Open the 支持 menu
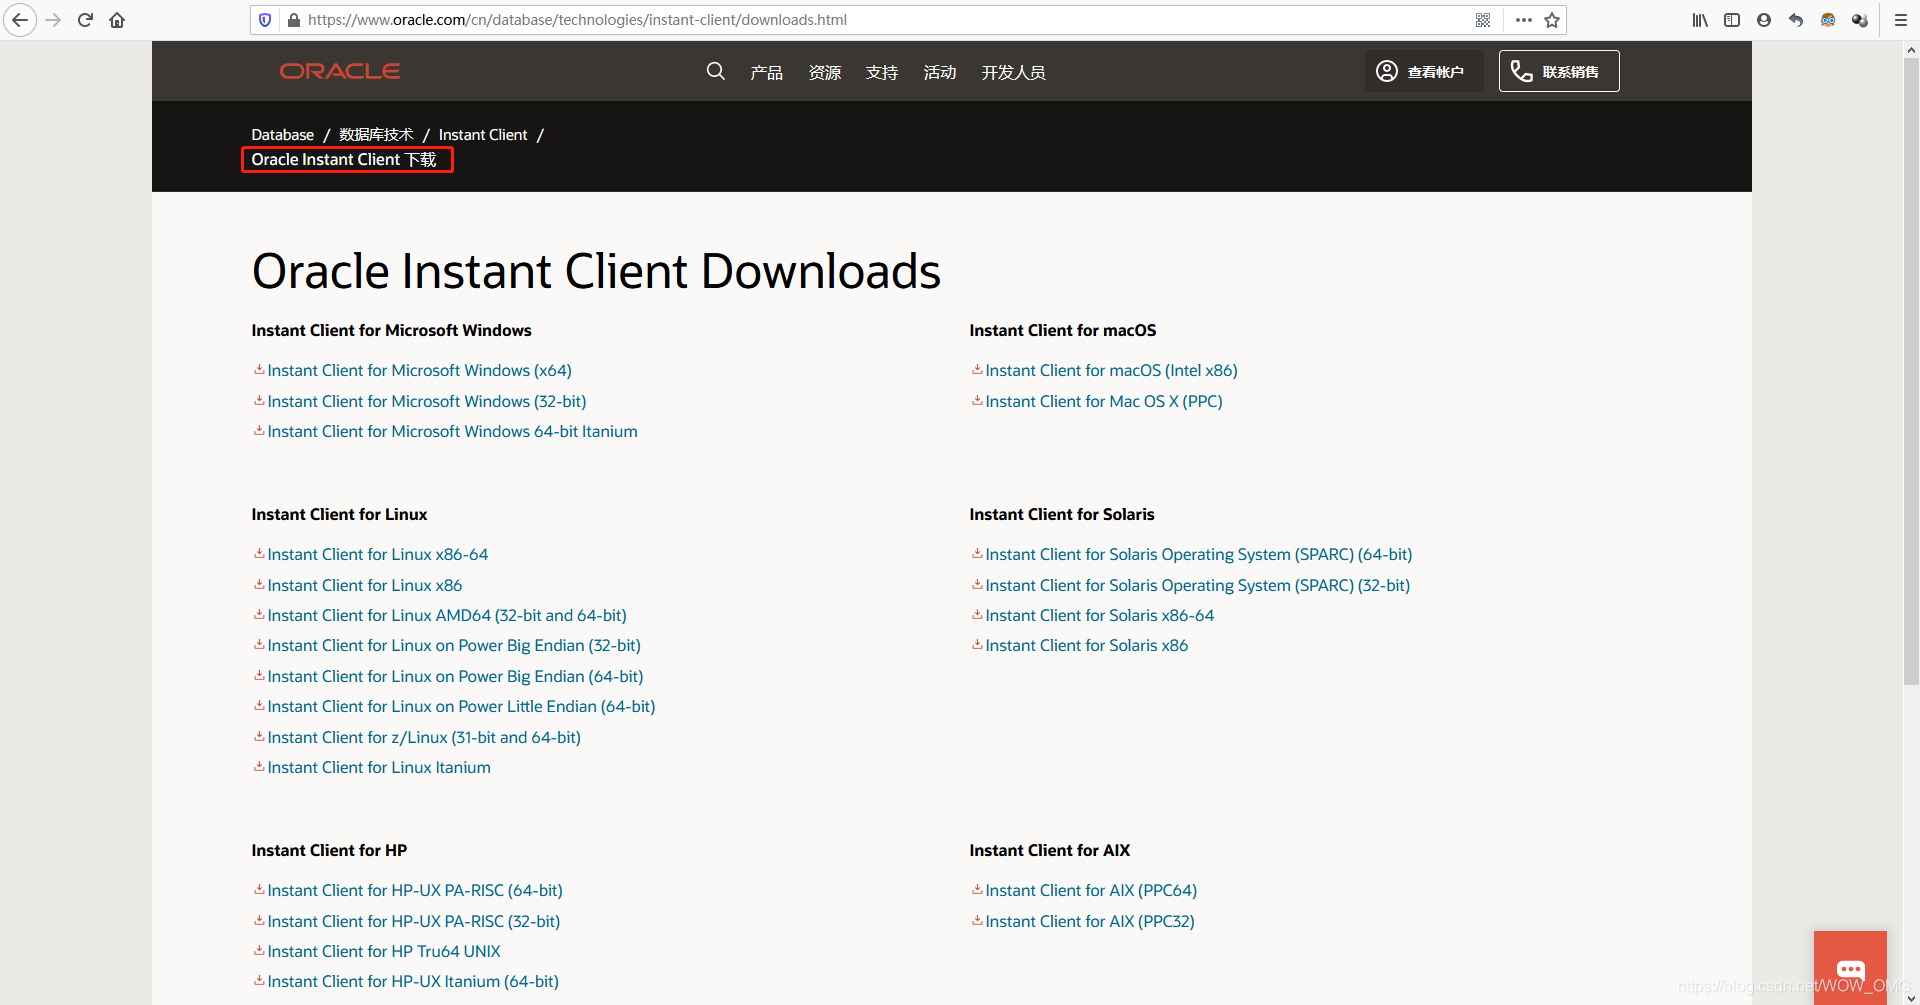Viewport: 1920px width, 1005px height. pyautogui.click(x=882, y=72)
